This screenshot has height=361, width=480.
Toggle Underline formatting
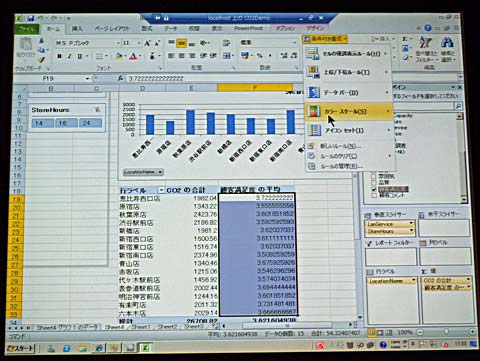[80, 56]
